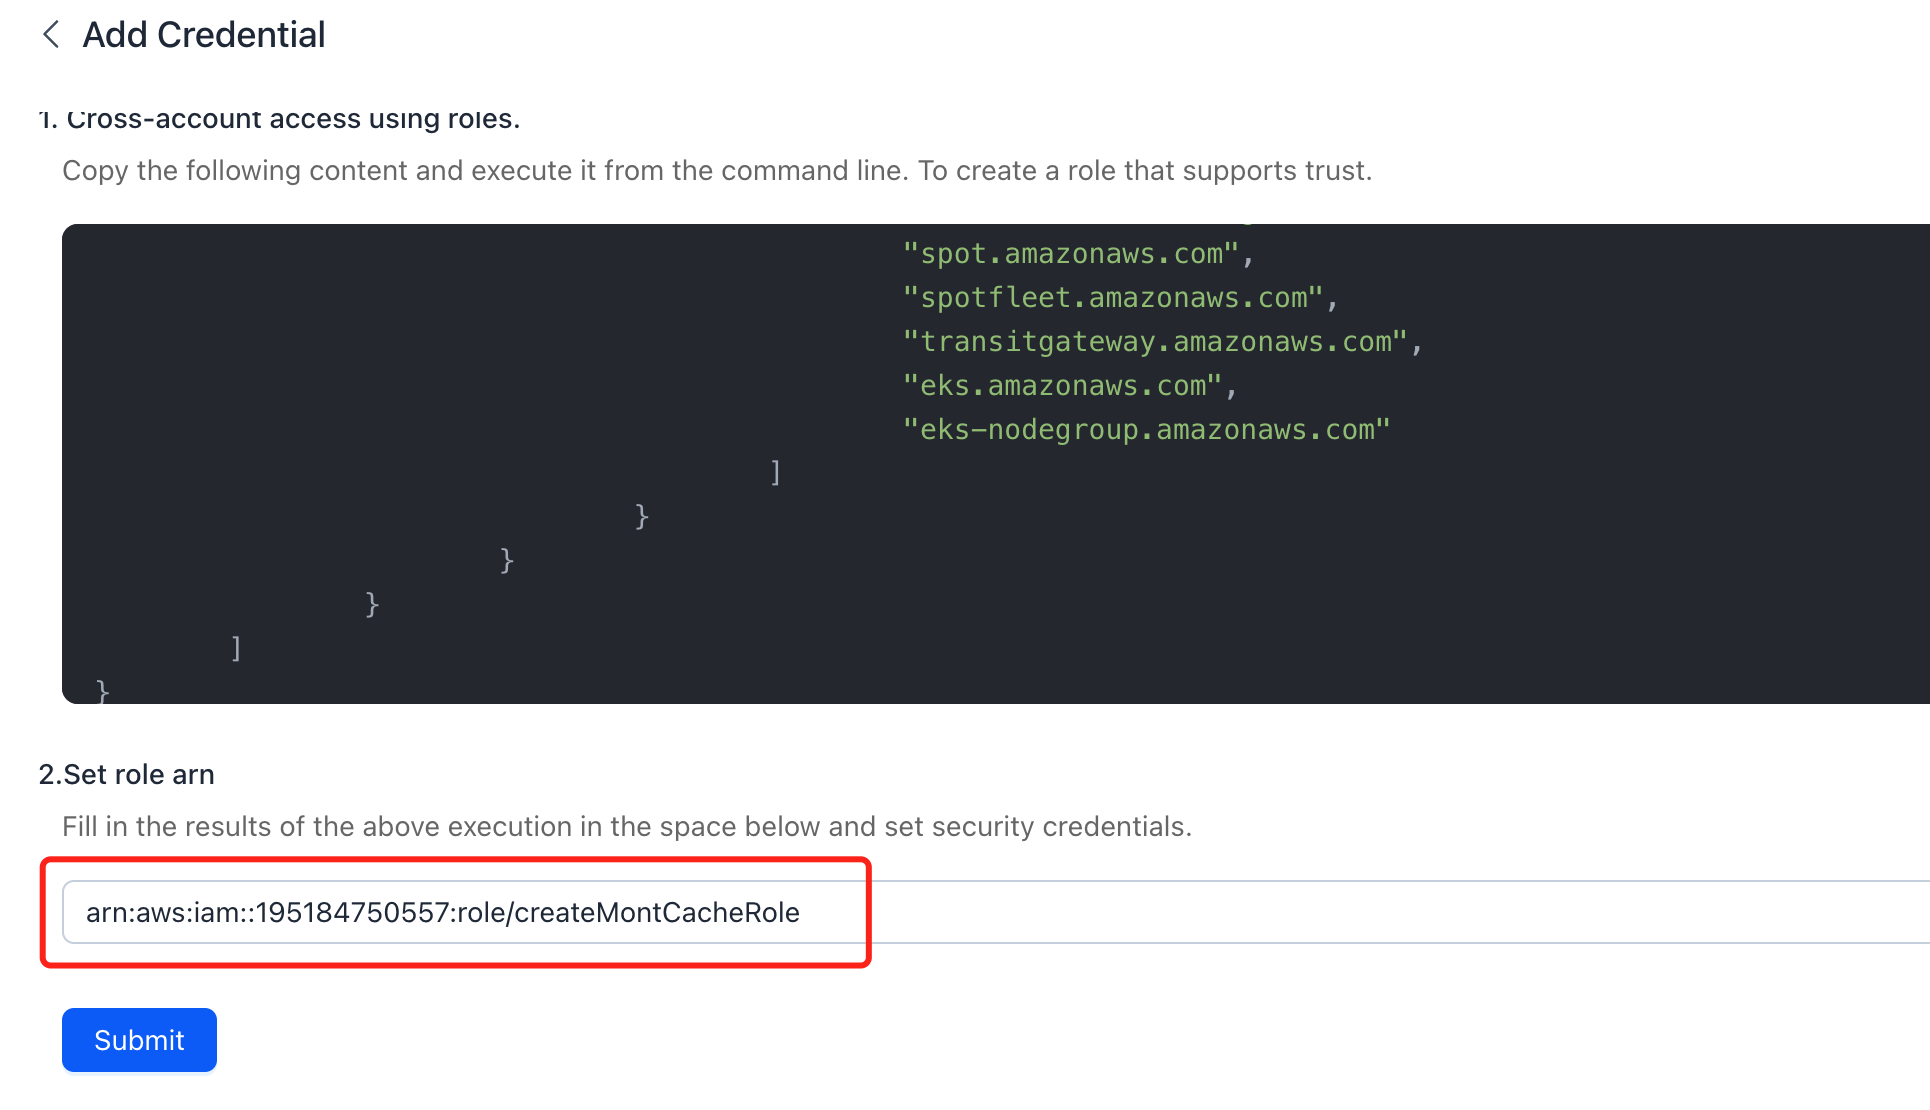
Task: Click the "spotfleet.amazonaws.com" code line
Action: 1120,298
